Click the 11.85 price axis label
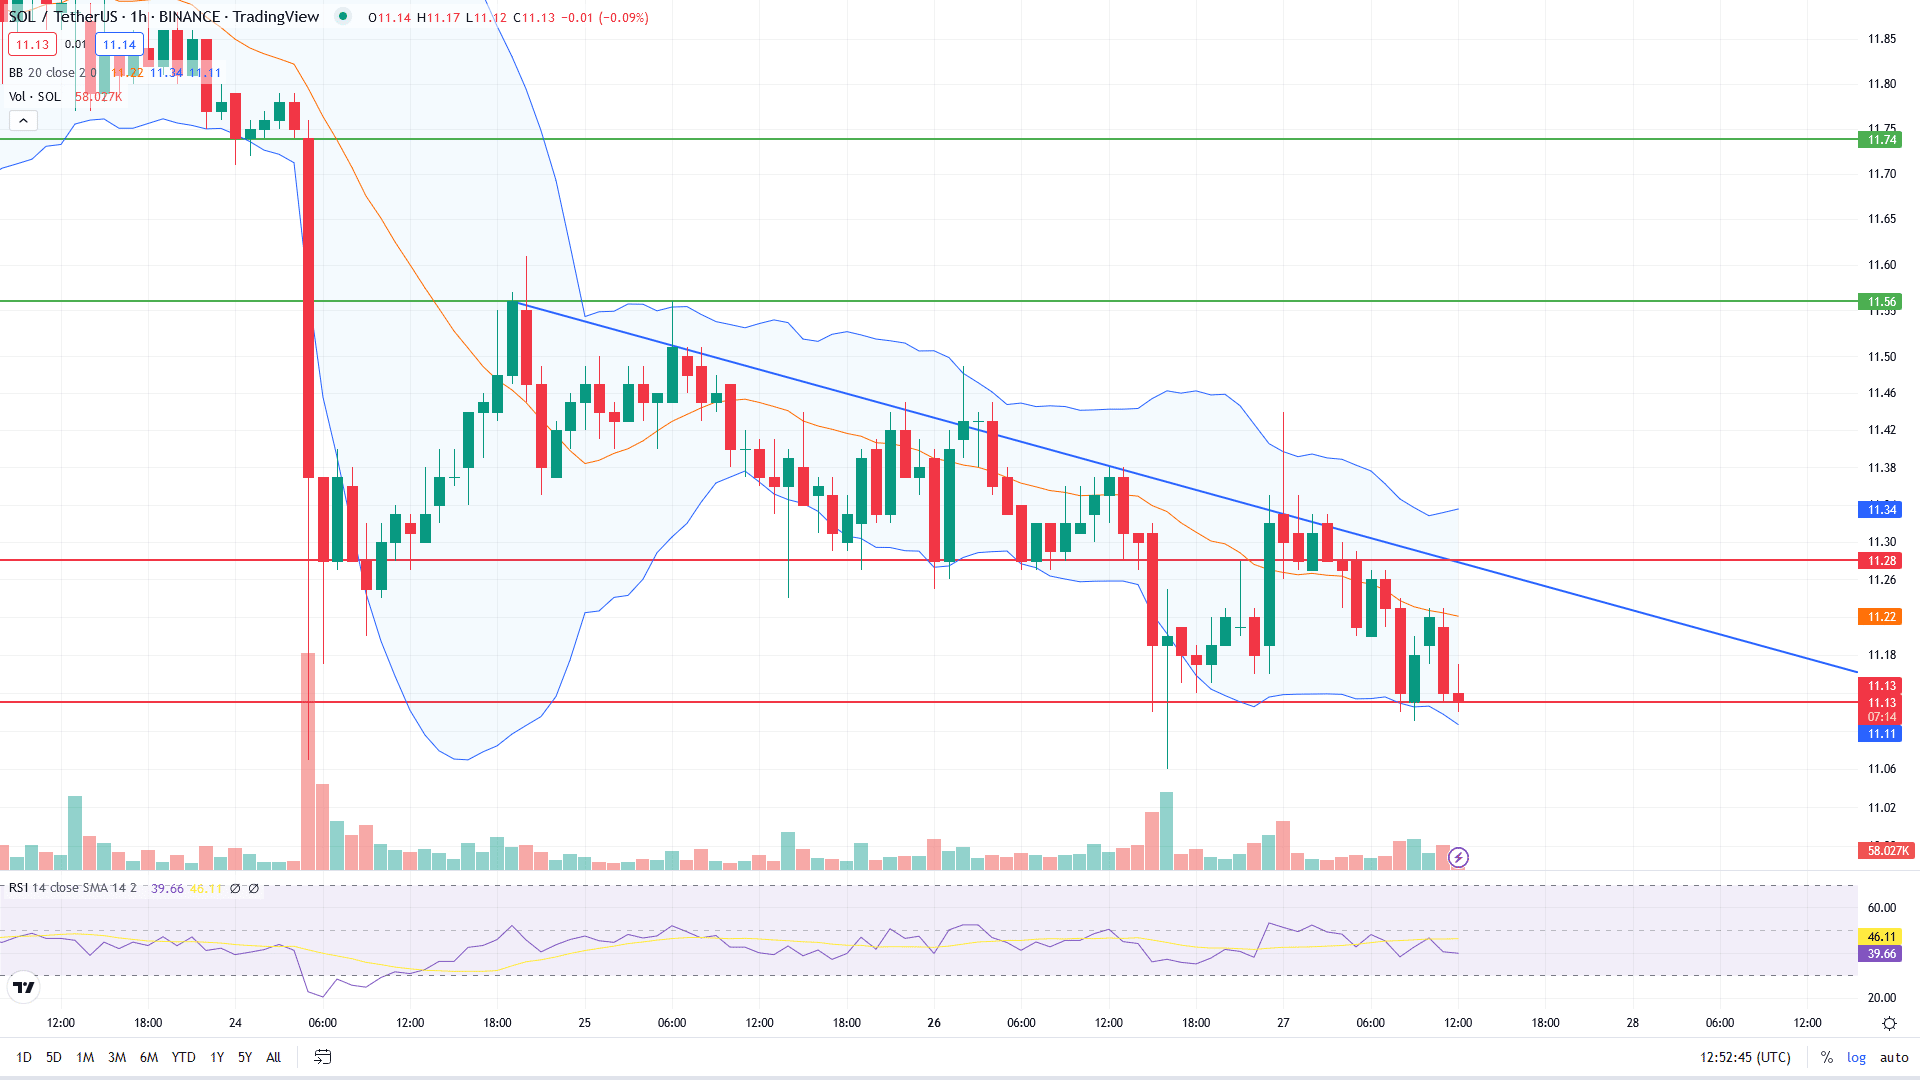Screen dimensions: 1920x1080 (1881, 39)
